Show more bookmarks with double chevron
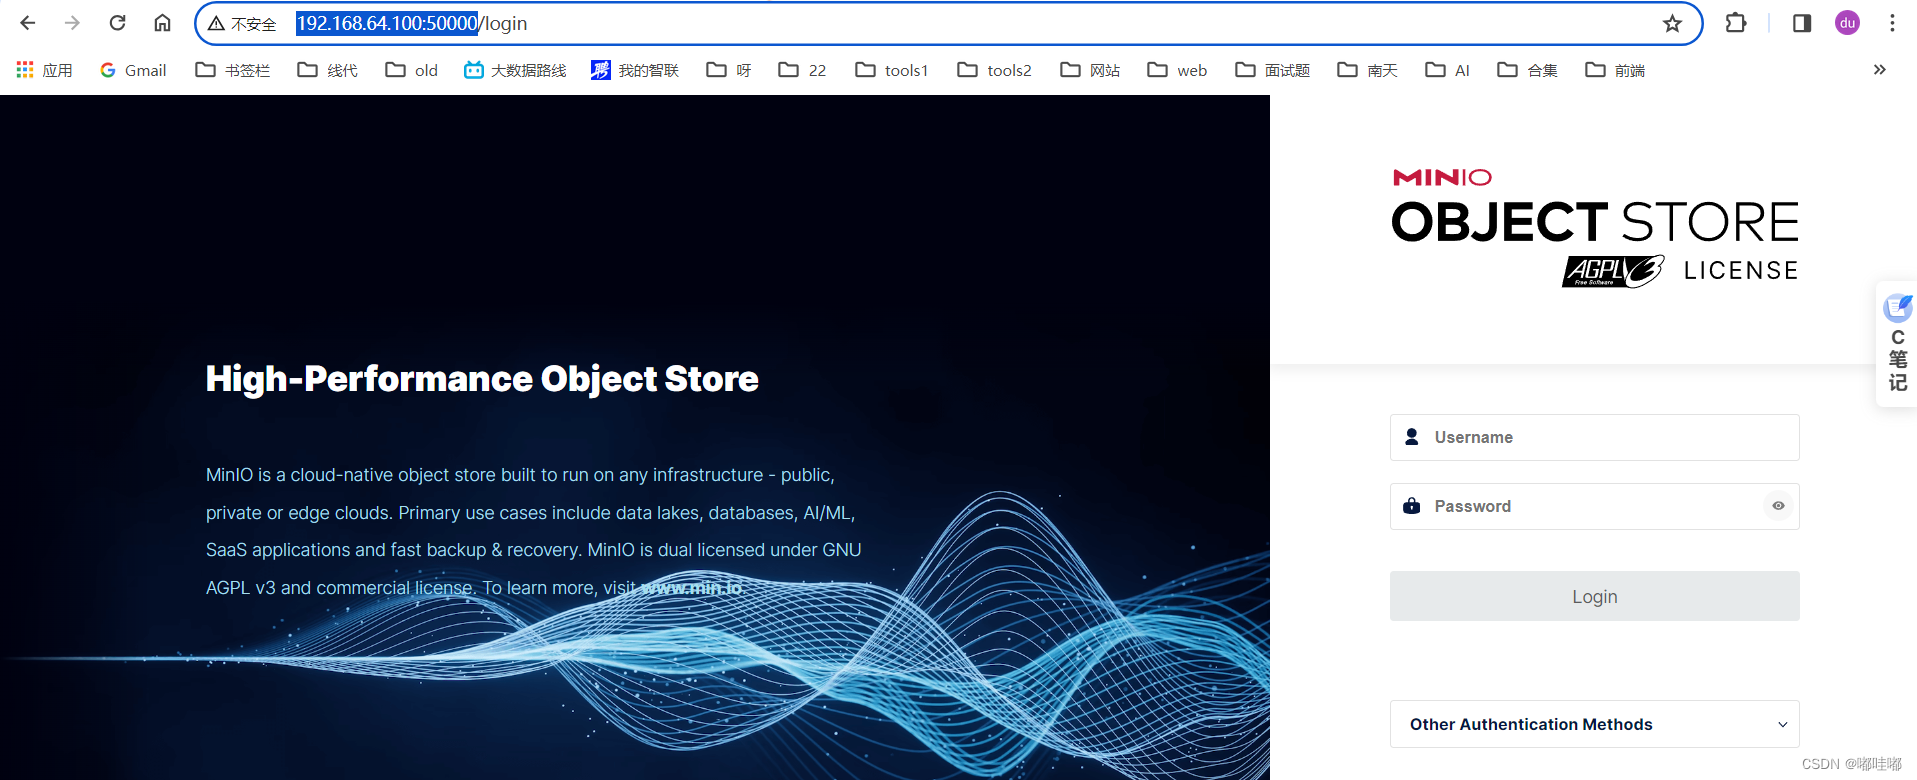This screenshot has height=780, width=1917. [x=1879, y=70]
